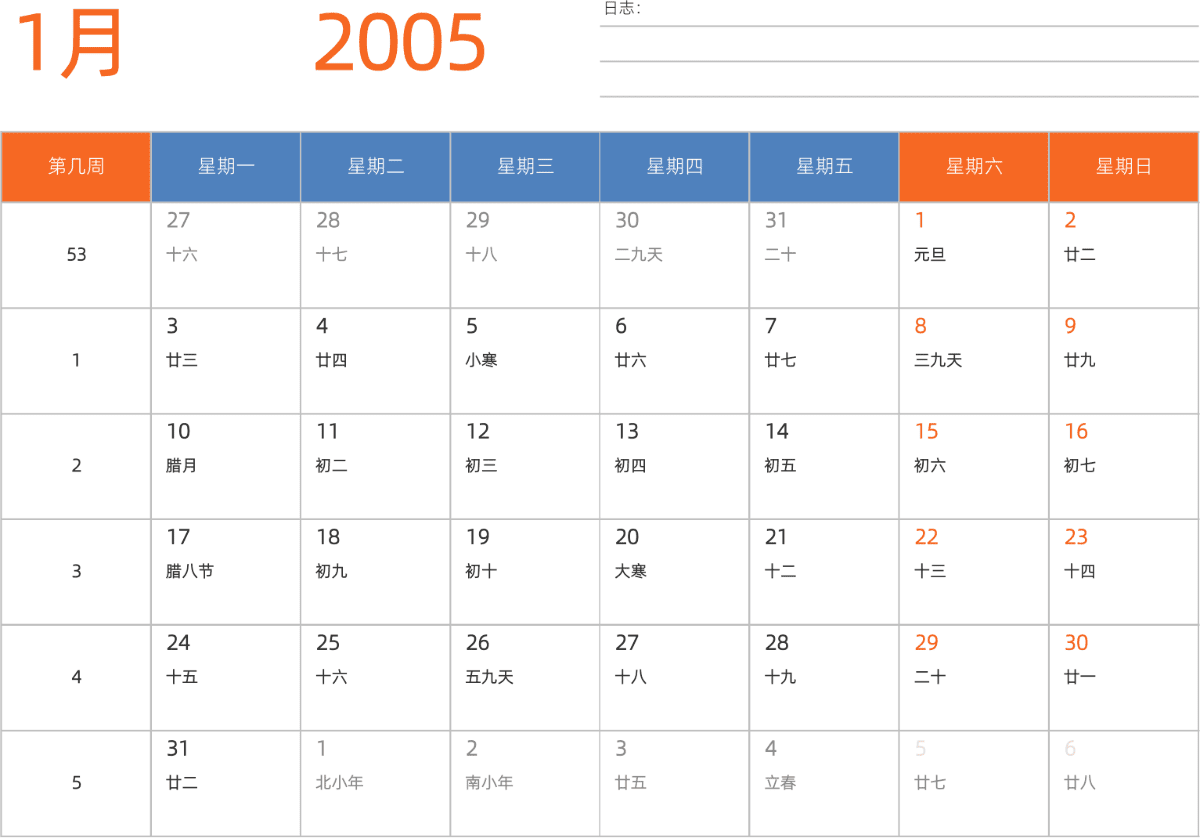Screen dimensions: 1200x838
Task: Select the greyed date labeled 廿七
Action: pos(974,784)
